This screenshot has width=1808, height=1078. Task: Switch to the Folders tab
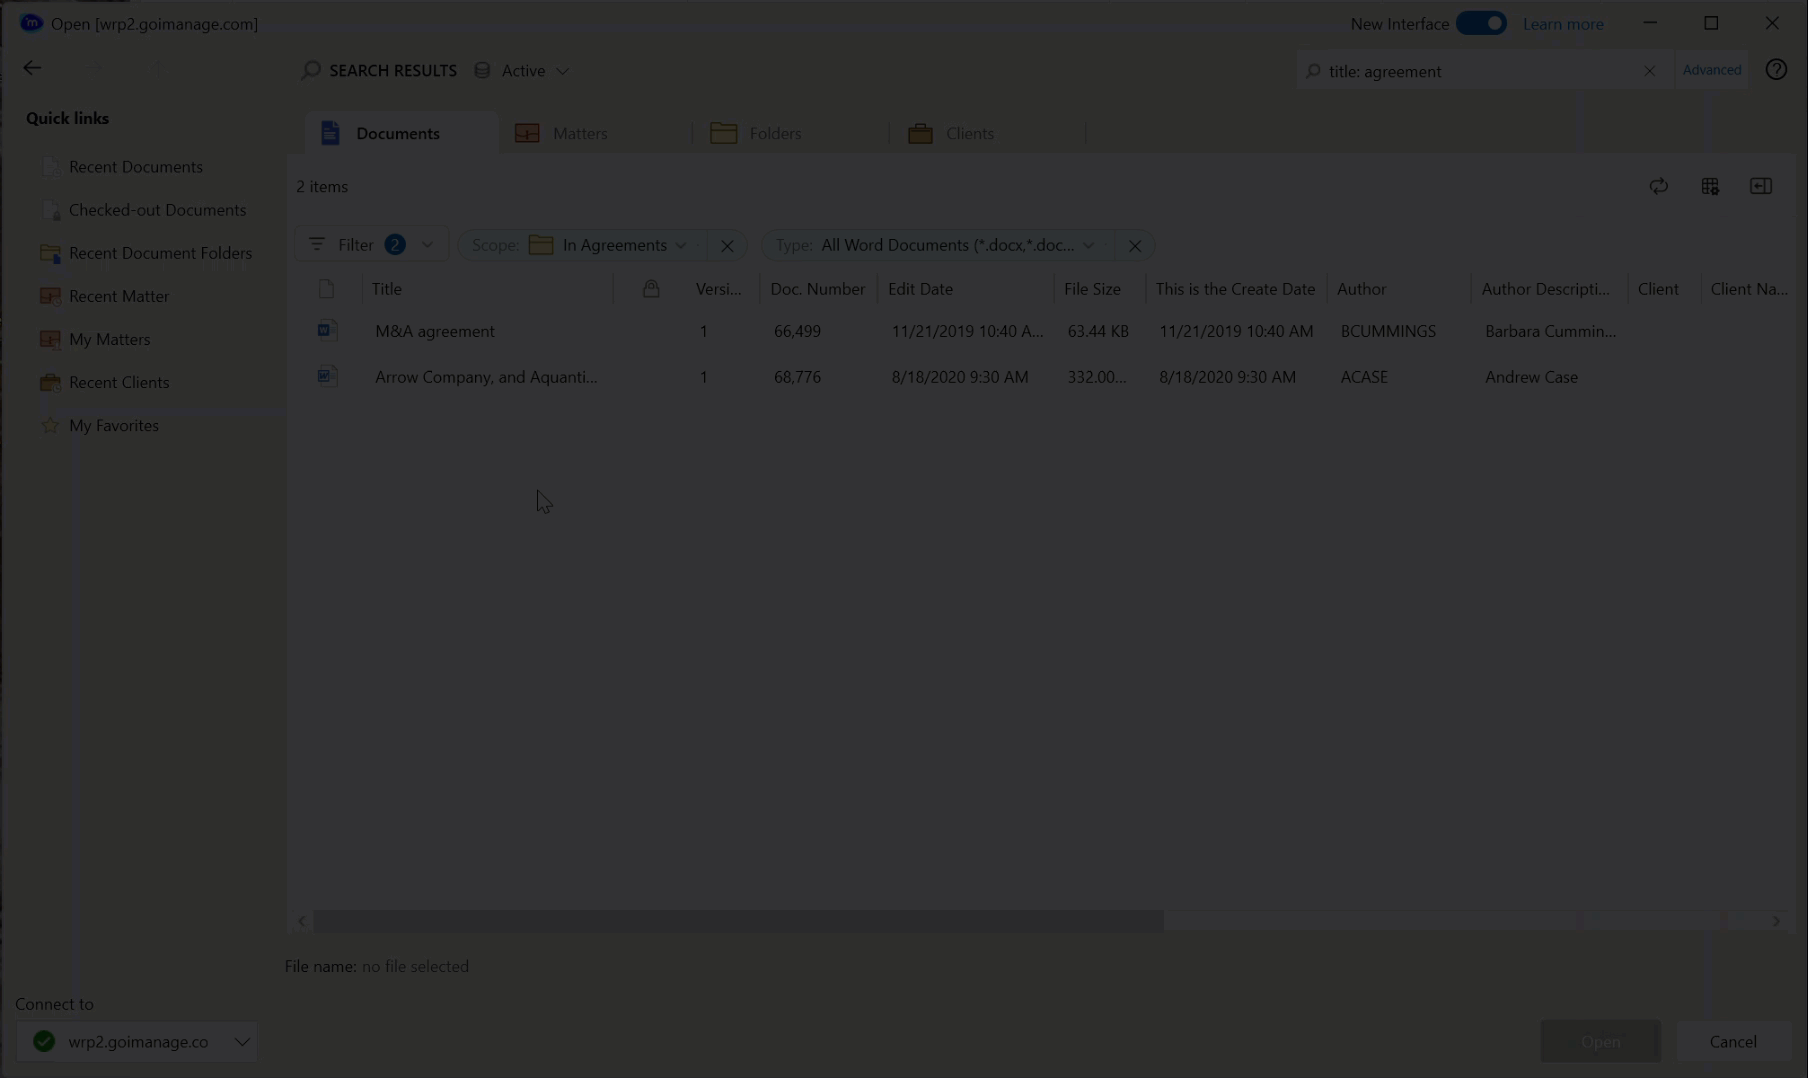(774, 133)
